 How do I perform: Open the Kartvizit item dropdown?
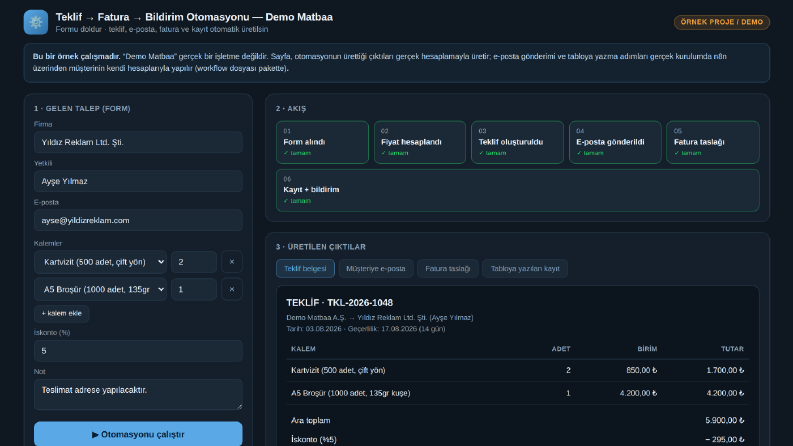[x=100, y=262]
